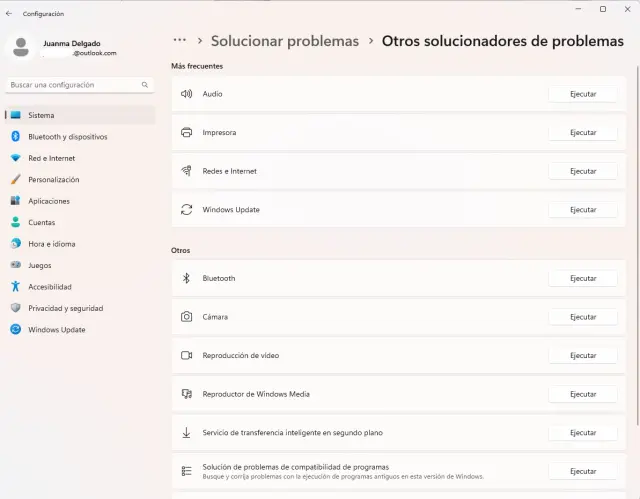Run the Windows Update troubleshooter
Image resolution: width=640 pixels, height=499 pixels.
click(x=583, y=210)
